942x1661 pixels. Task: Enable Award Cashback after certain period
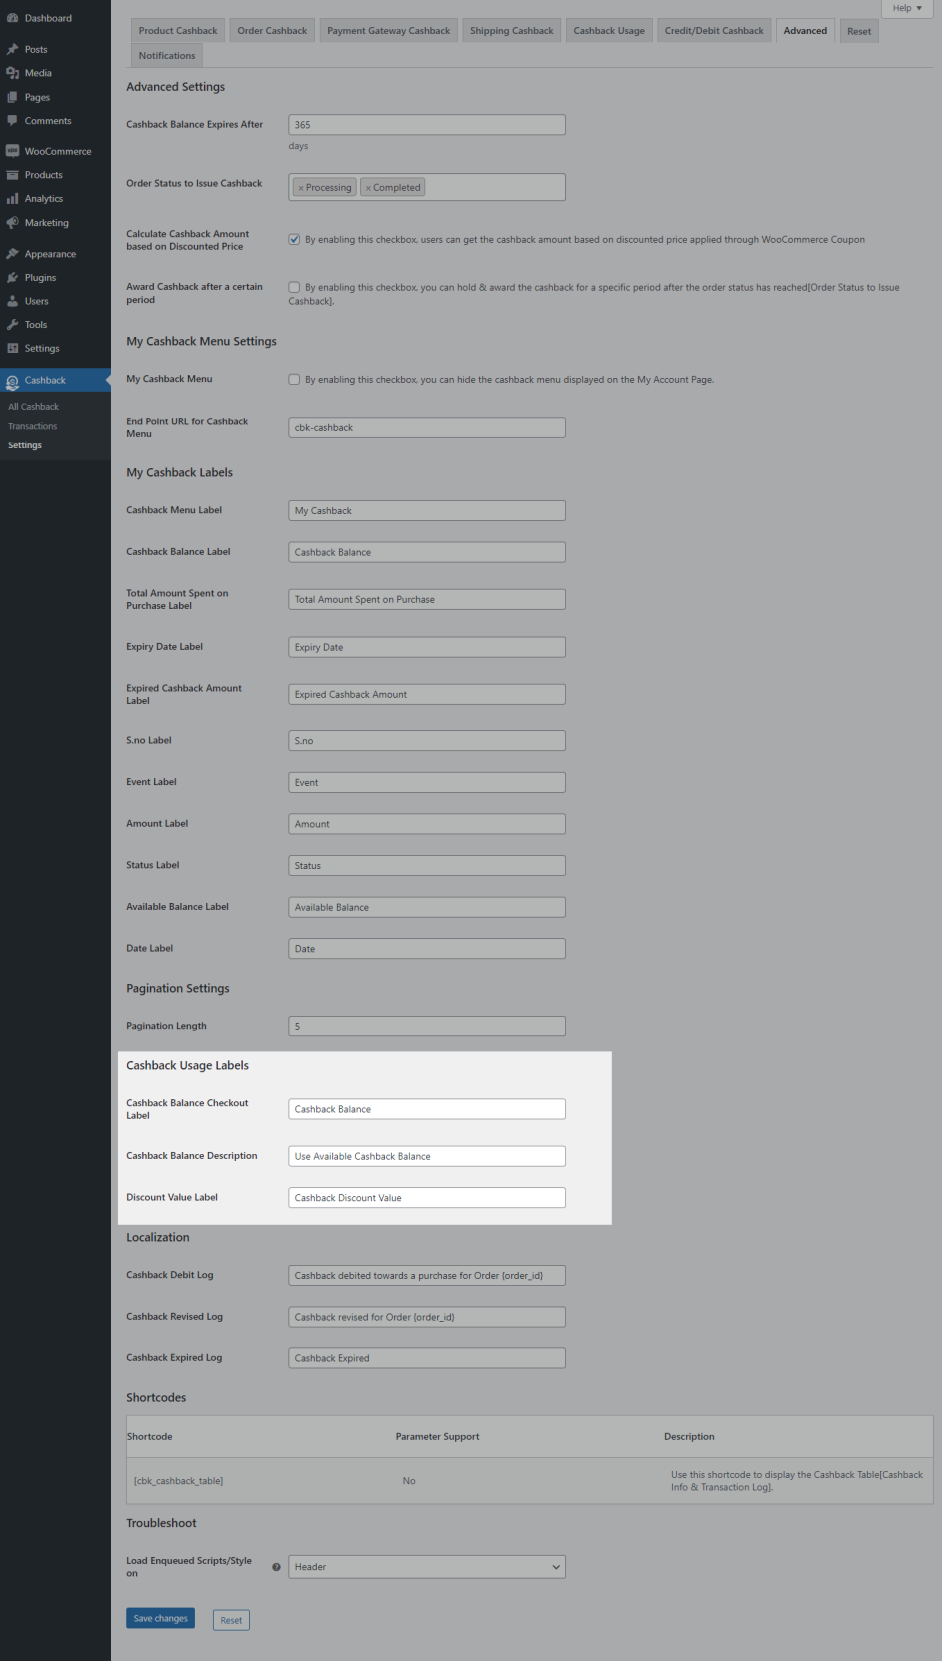click(x=294, y=288)
